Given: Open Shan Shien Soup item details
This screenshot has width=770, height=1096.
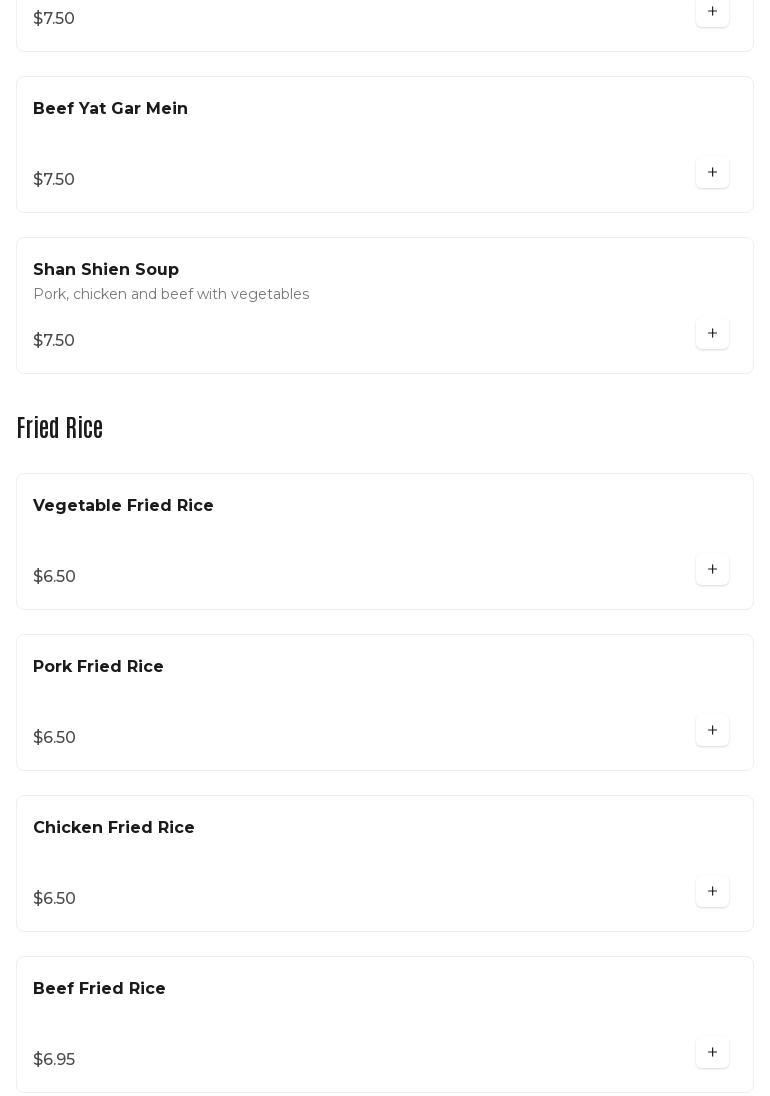Looking at the screenshot, I should coord(106,270).
